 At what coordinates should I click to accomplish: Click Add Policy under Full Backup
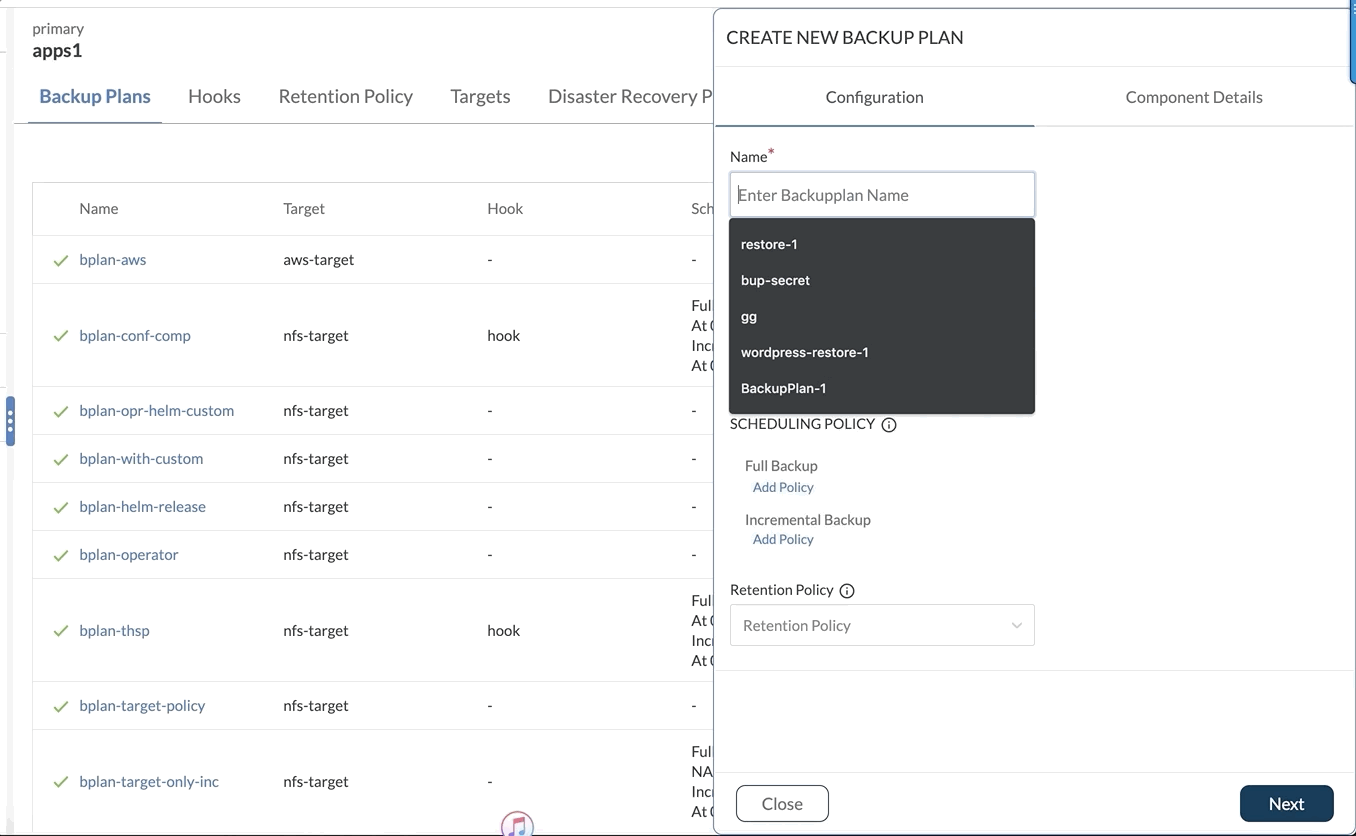783,487
